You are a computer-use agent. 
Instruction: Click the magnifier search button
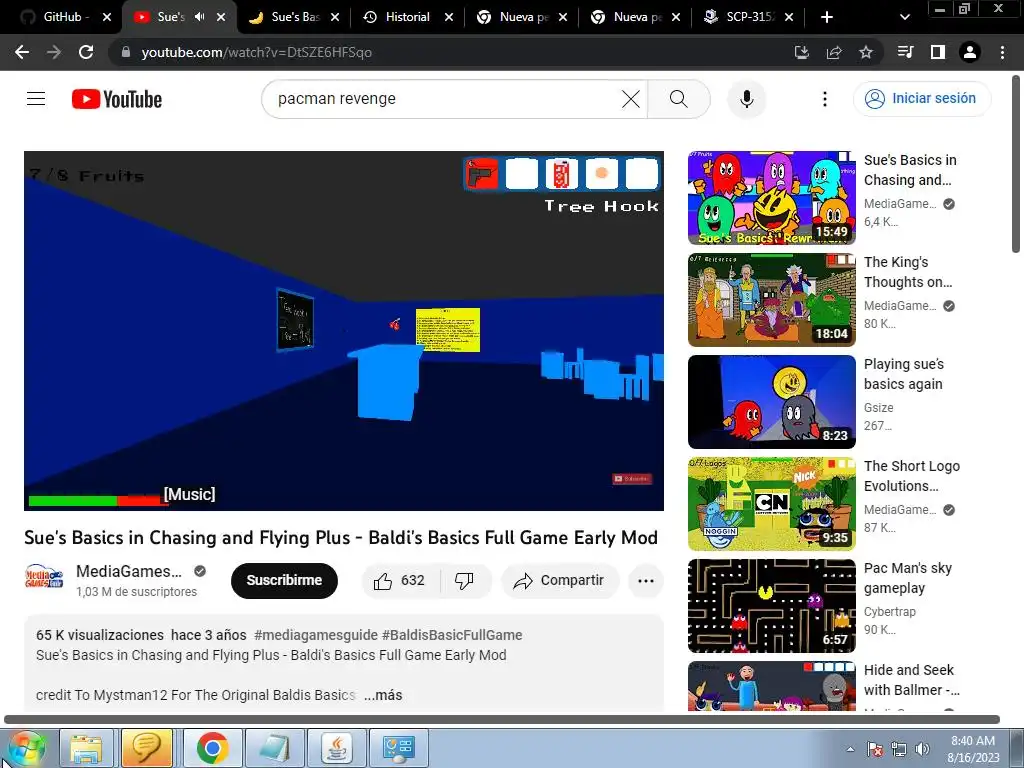point(679,99)
